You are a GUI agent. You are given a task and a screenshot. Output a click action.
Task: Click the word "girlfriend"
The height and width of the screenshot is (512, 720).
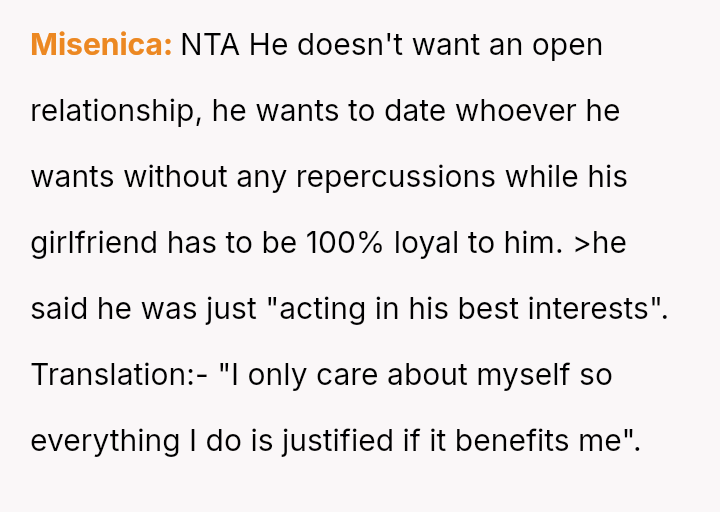click(95, 243)
